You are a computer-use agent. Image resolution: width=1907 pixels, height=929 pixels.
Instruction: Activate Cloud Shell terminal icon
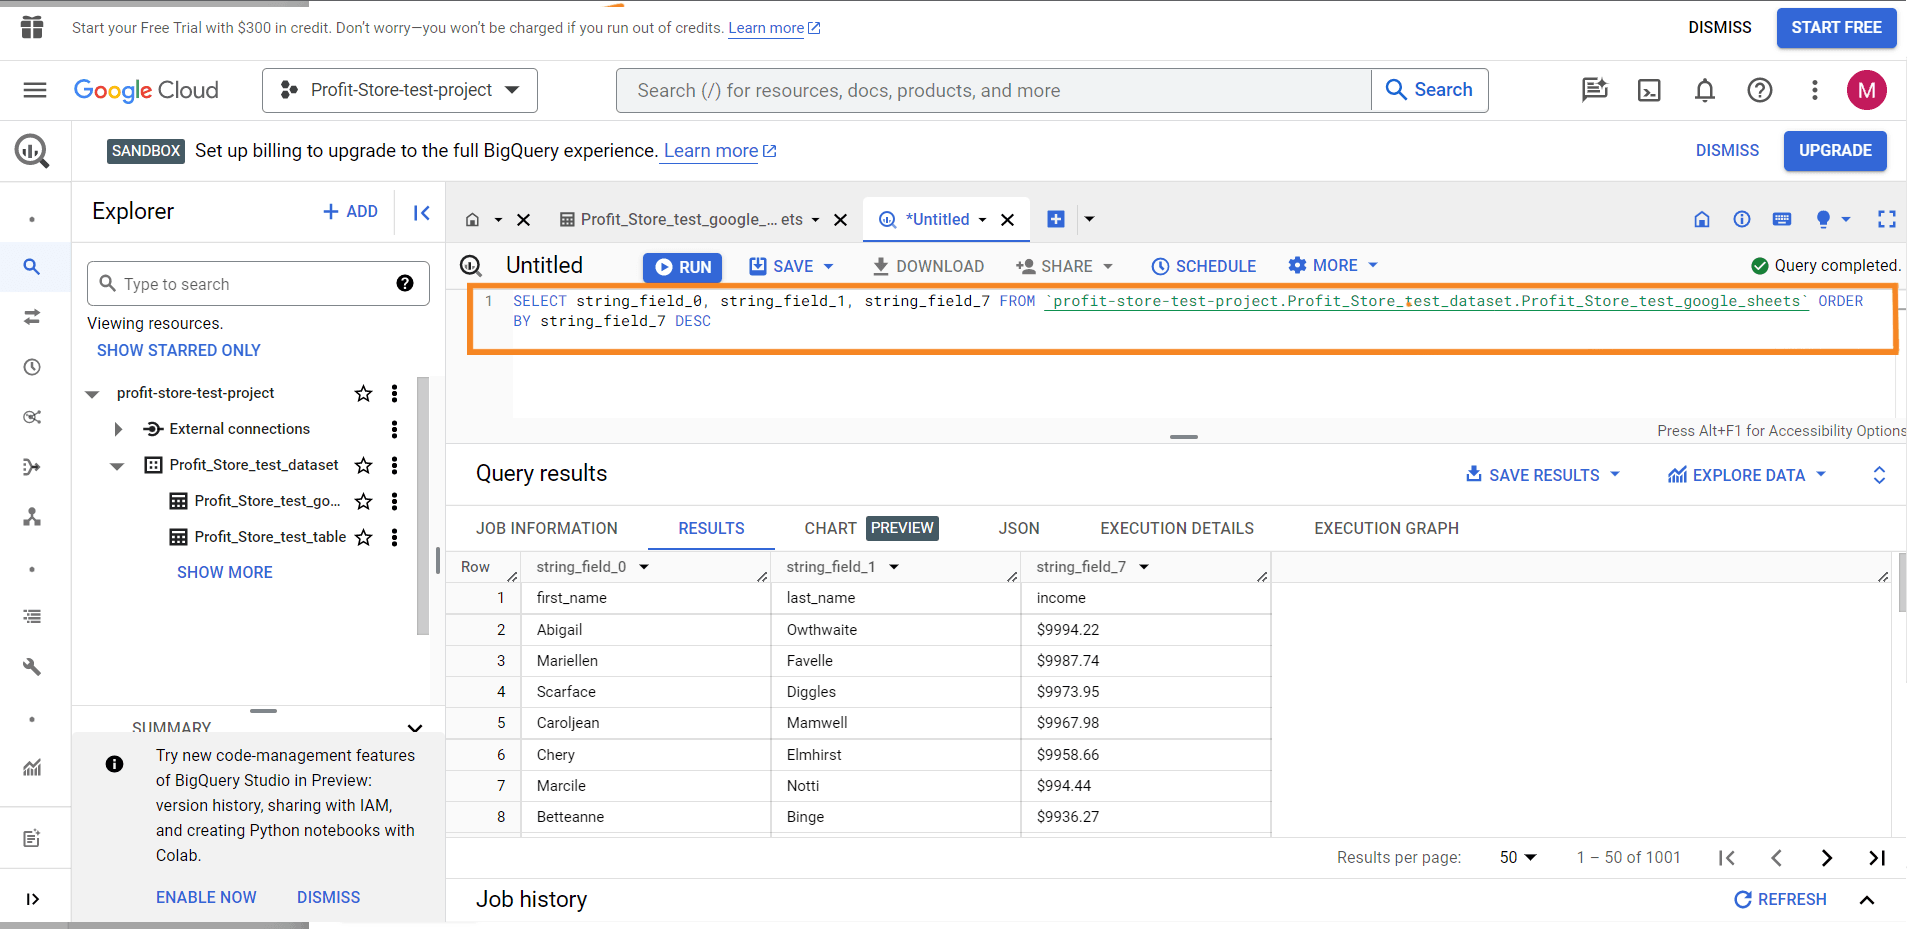pos(1649,90)
